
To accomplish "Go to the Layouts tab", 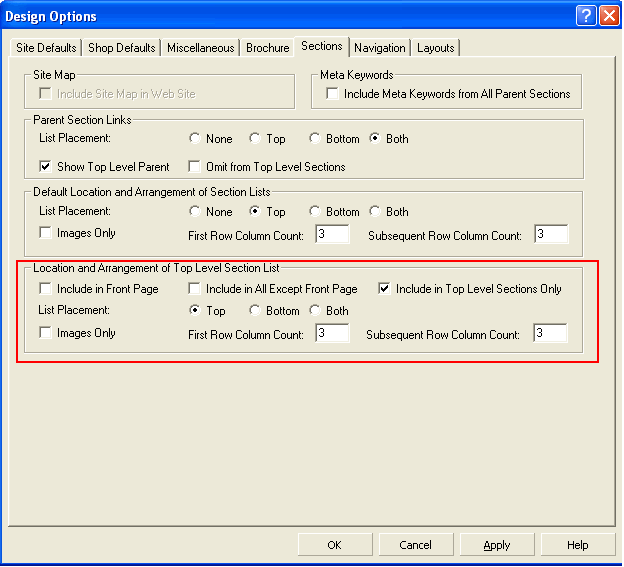I will click(x=435, y=48).
